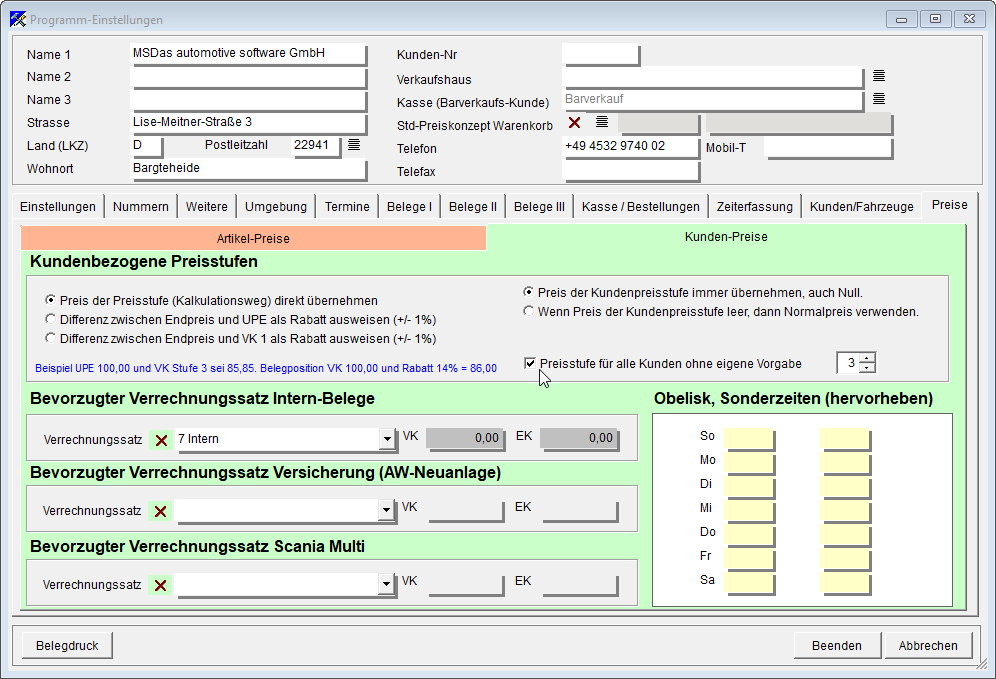This screenshot has width=996, height=679.
Task: Open the Kunden/Fahrzeuge tab
Action: point(861,206)
